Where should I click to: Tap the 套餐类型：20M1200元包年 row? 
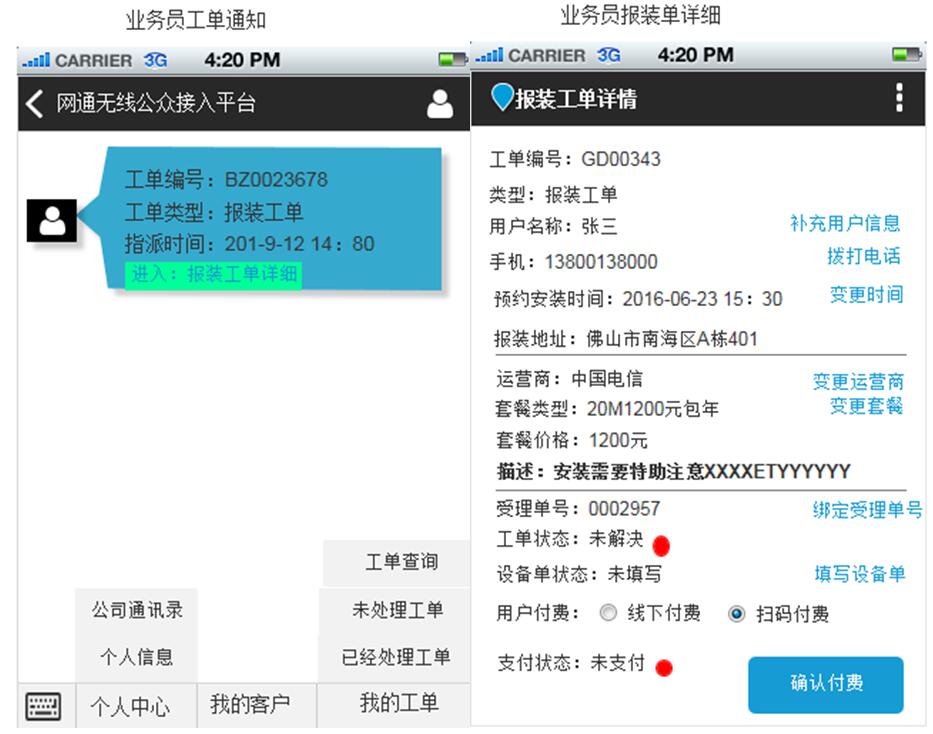[x=607, y=409]
